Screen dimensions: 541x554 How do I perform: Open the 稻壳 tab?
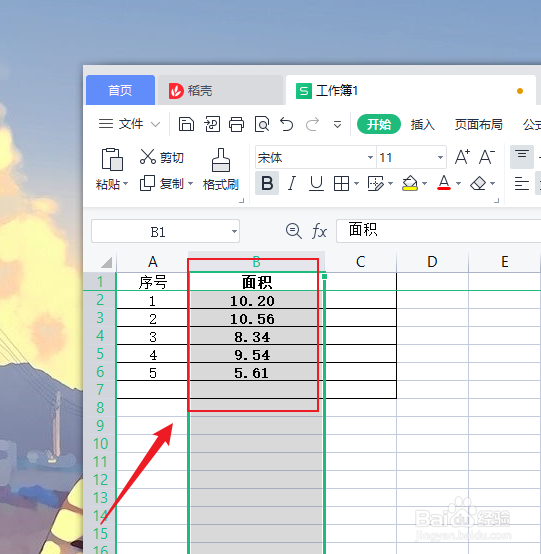click(220, 90)
